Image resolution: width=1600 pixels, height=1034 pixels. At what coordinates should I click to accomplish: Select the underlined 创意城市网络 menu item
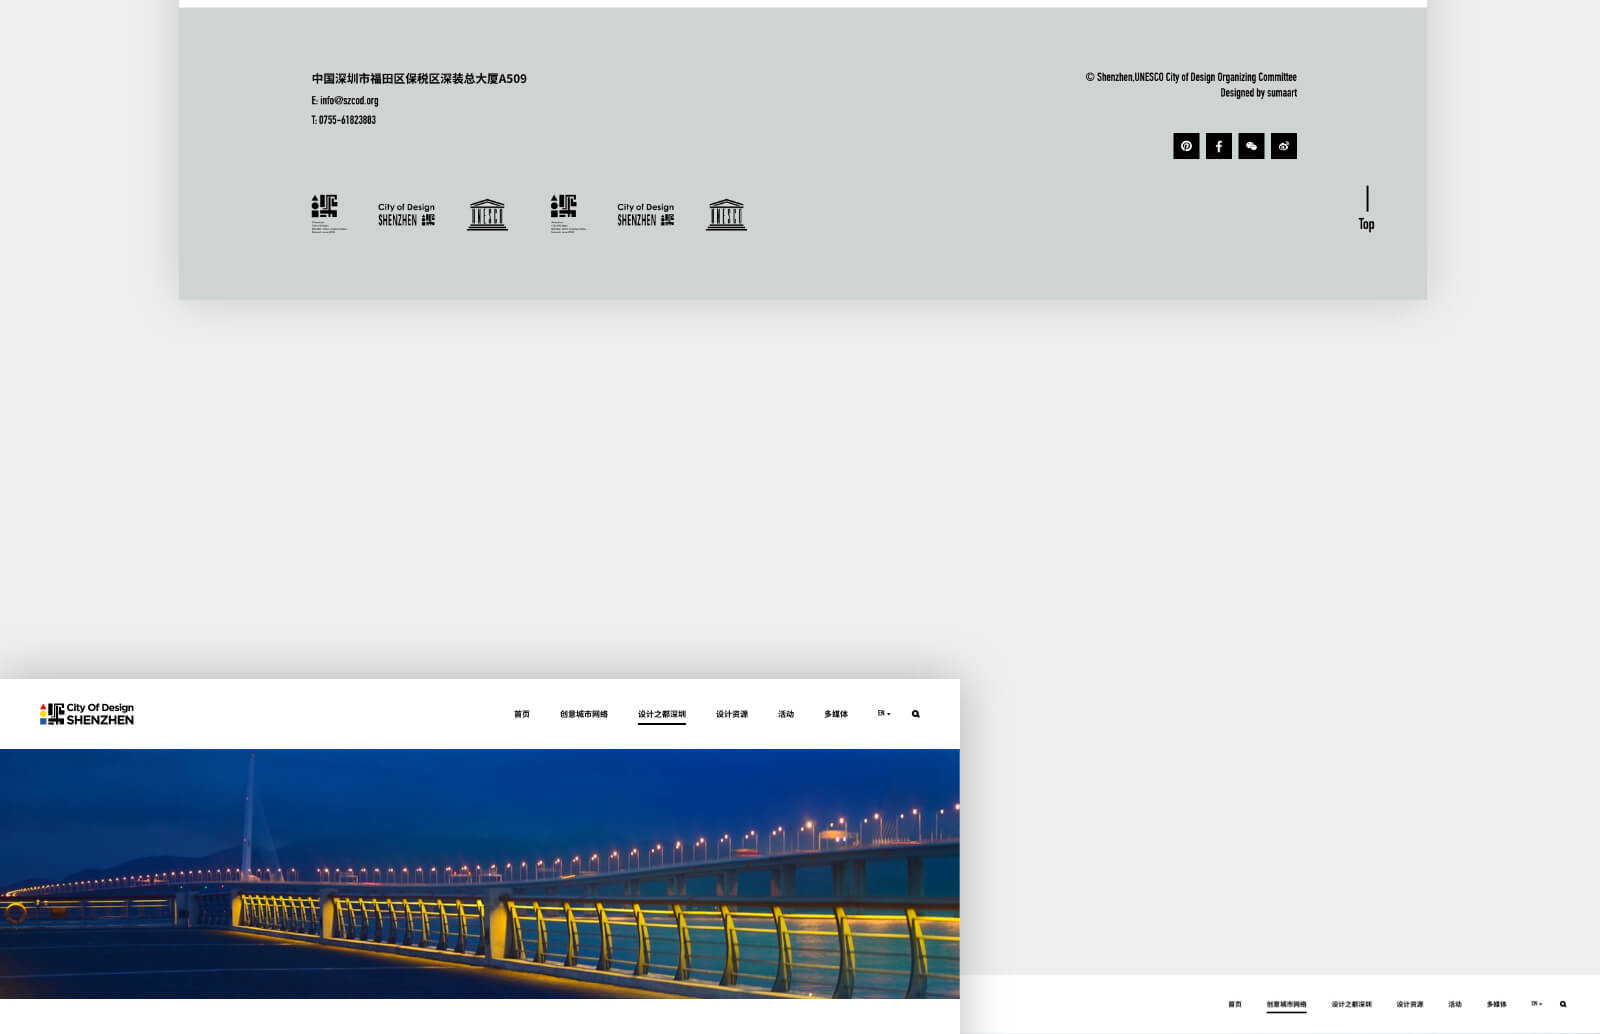point(1286,1004)
